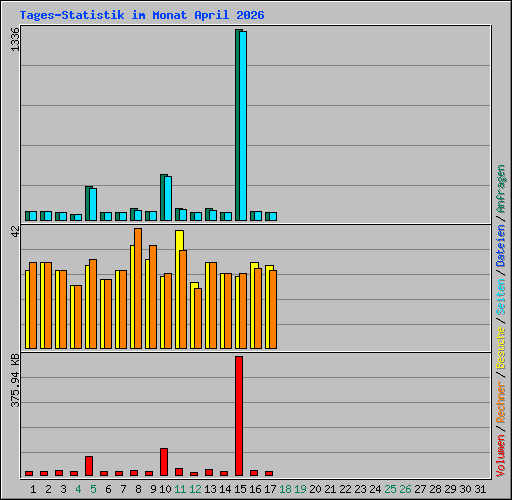
Task: Click the 'Rechner' legend label
Action: pos(501,402)
